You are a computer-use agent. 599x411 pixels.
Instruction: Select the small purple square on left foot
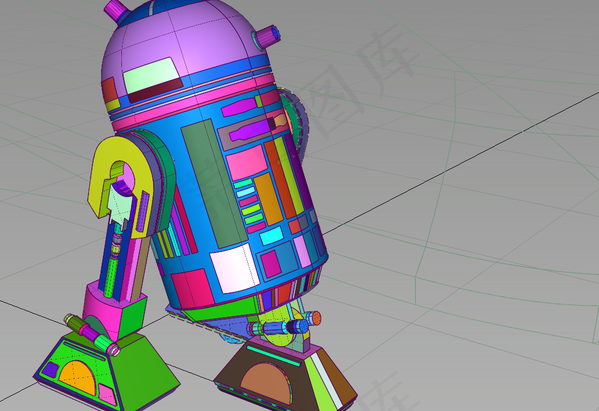(50, 370)
